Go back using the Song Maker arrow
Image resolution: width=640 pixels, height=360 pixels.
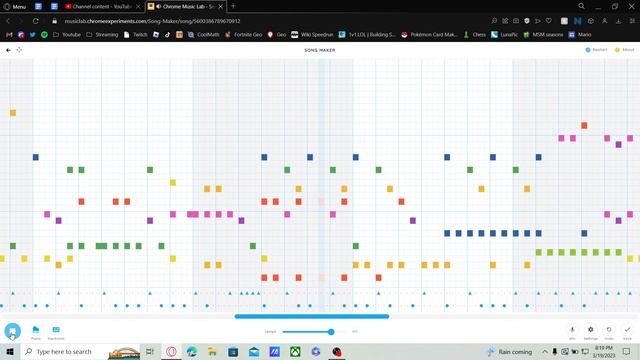8,50
